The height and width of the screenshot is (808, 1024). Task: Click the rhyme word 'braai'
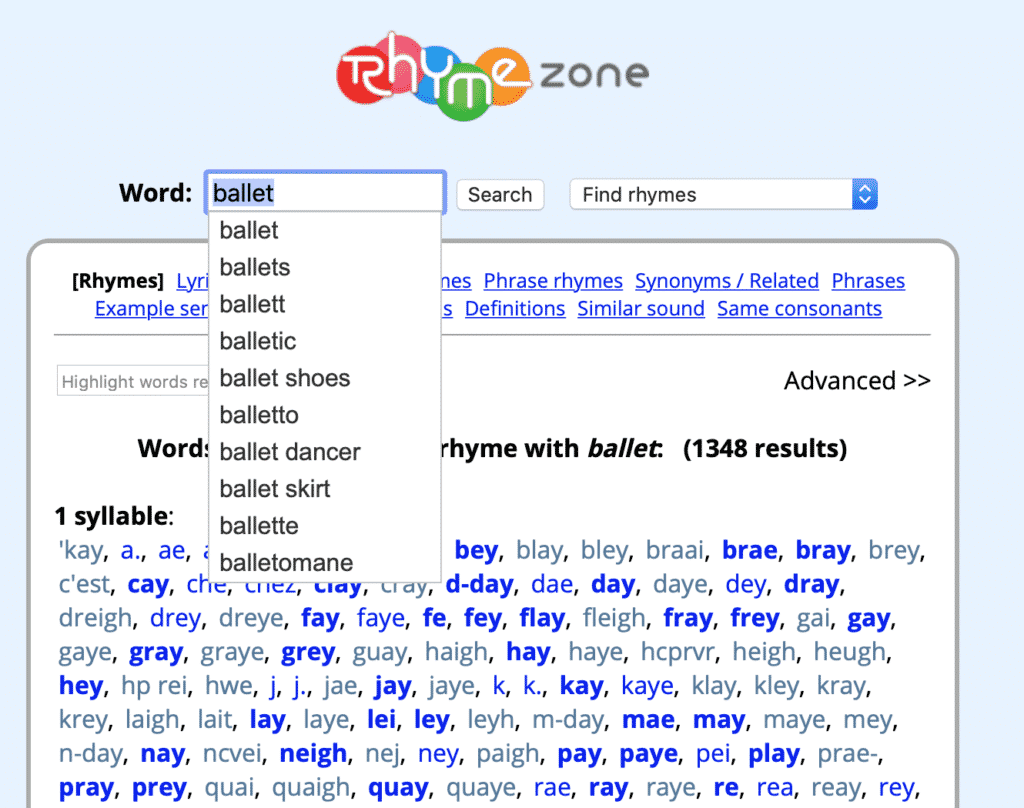675,551
